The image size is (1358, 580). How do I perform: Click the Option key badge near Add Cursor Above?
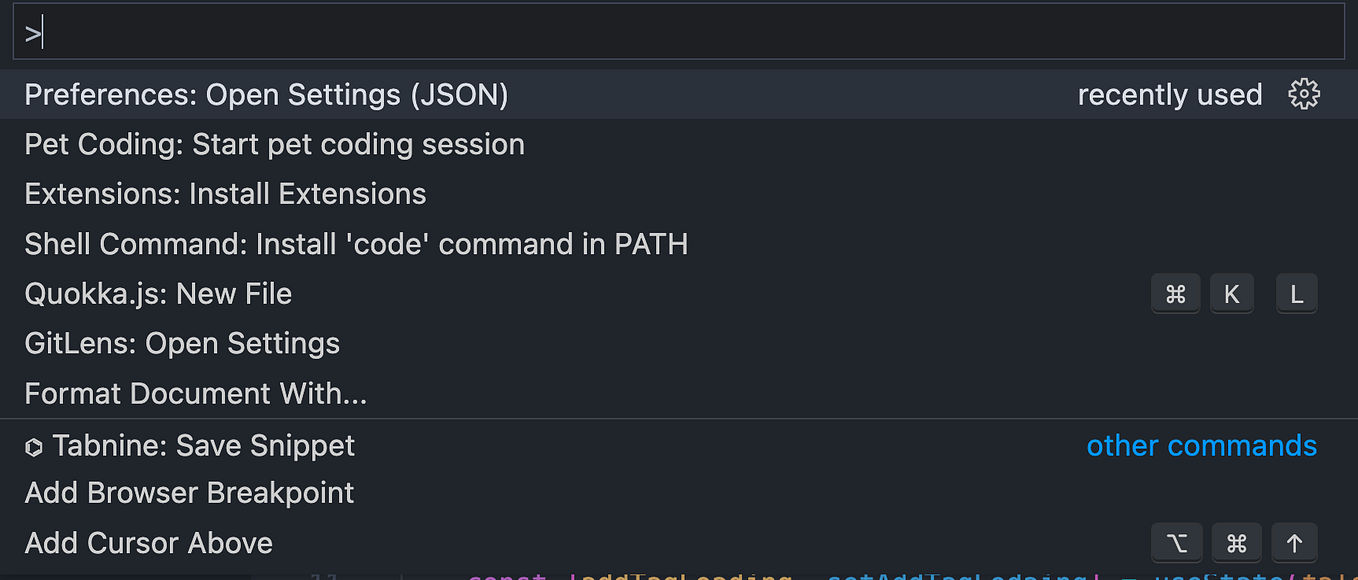1176,542
